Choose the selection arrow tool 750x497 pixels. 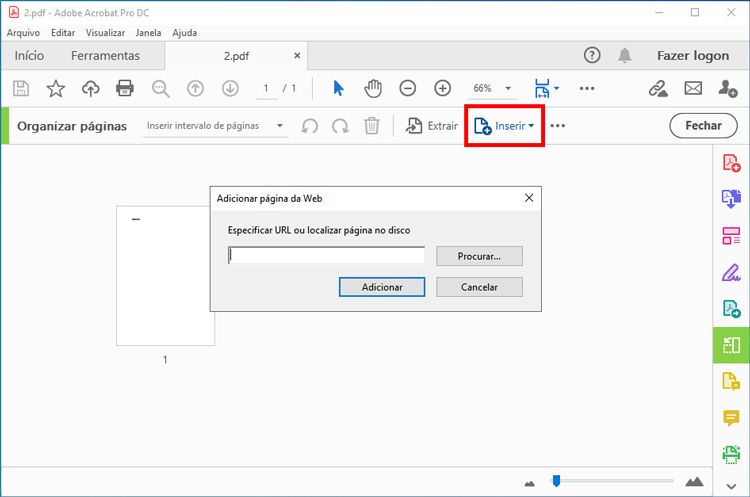[338, 88]
